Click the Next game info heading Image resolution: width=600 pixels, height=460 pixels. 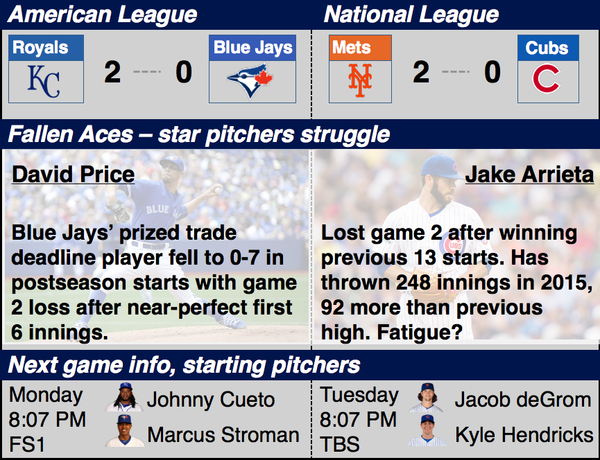pyautogui.click(x=184, y=365)
